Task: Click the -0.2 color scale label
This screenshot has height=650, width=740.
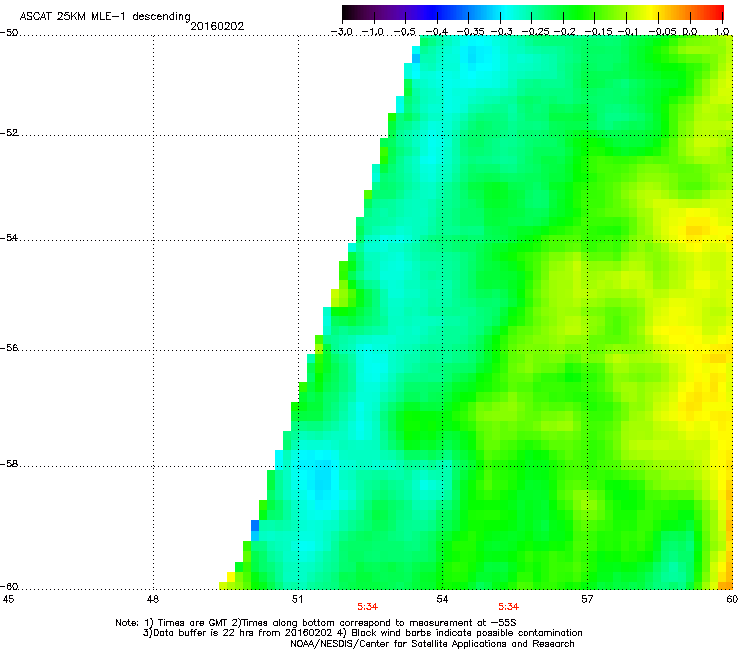Action: click(x=564, y=32)
